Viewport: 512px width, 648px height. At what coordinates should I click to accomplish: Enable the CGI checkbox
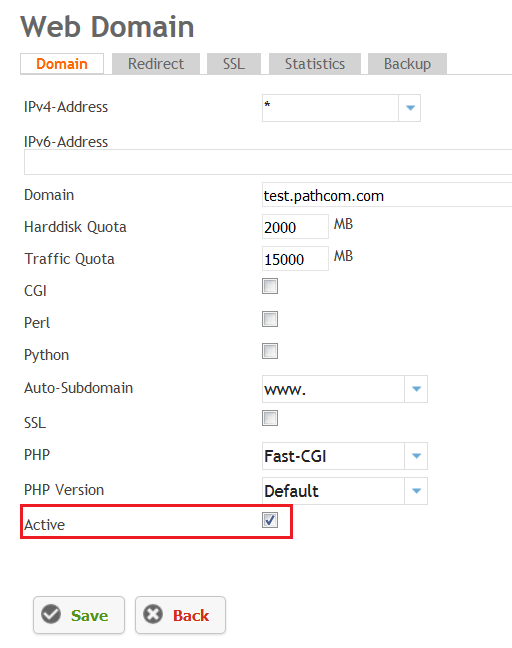click(x=270, y=286)
